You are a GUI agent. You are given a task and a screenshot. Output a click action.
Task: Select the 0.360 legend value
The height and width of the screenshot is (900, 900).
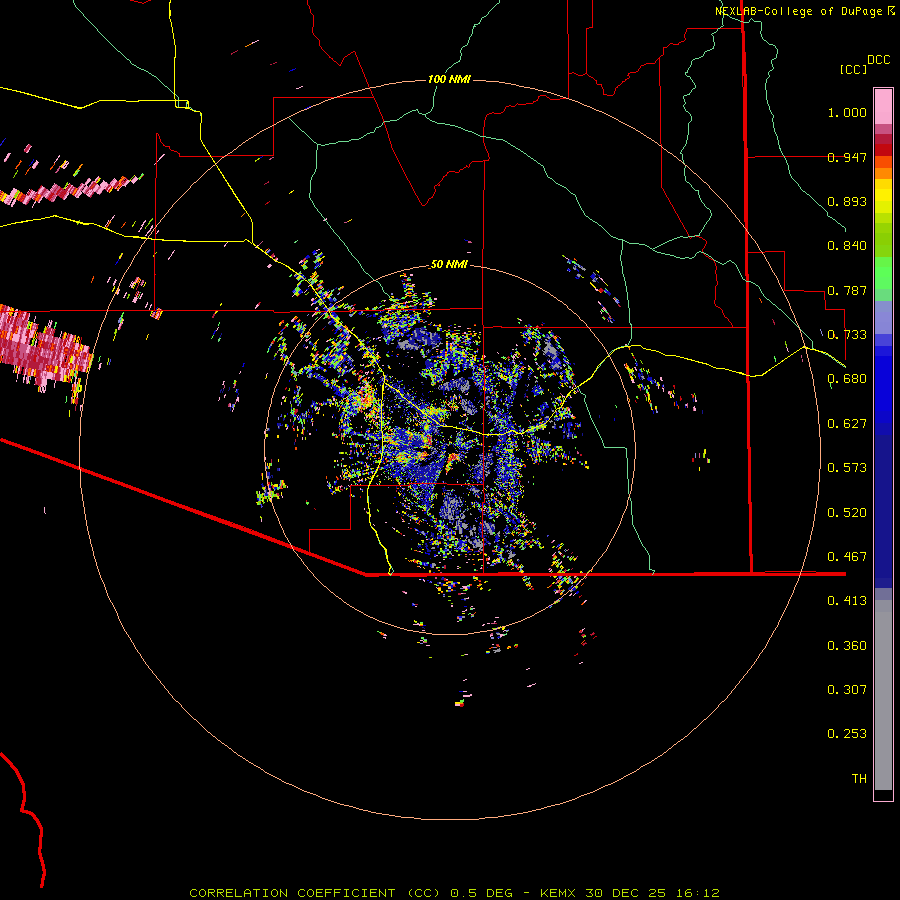tap(847, 646)
